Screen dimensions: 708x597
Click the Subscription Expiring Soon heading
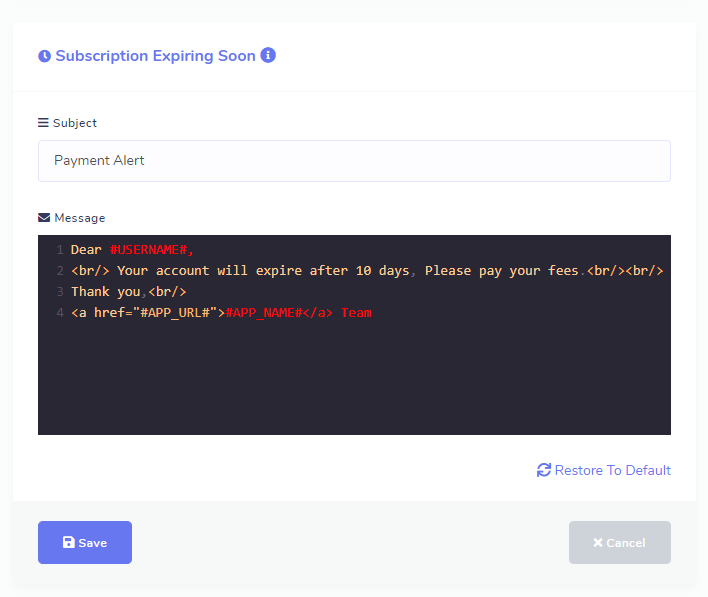pos(155,56)
